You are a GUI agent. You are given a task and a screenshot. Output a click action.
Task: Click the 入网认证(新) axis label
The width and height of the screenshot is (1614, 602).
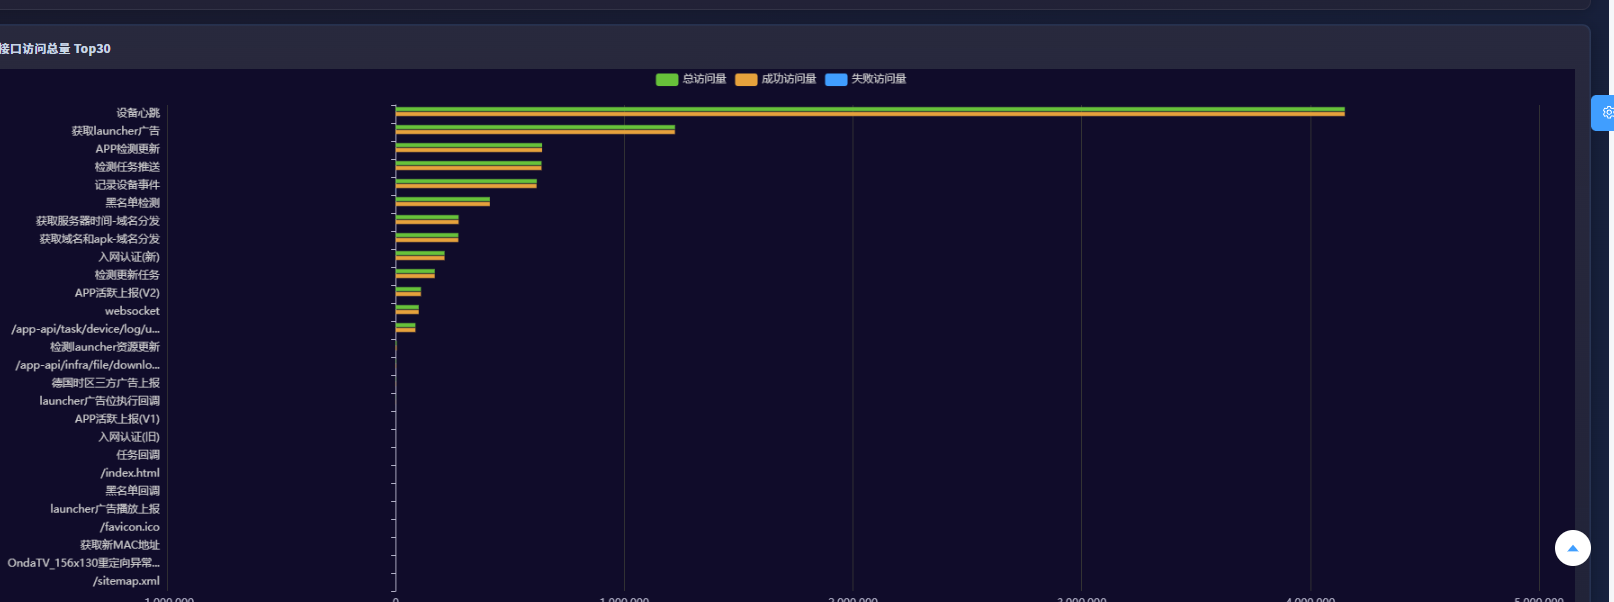click(x=129, y=257)
